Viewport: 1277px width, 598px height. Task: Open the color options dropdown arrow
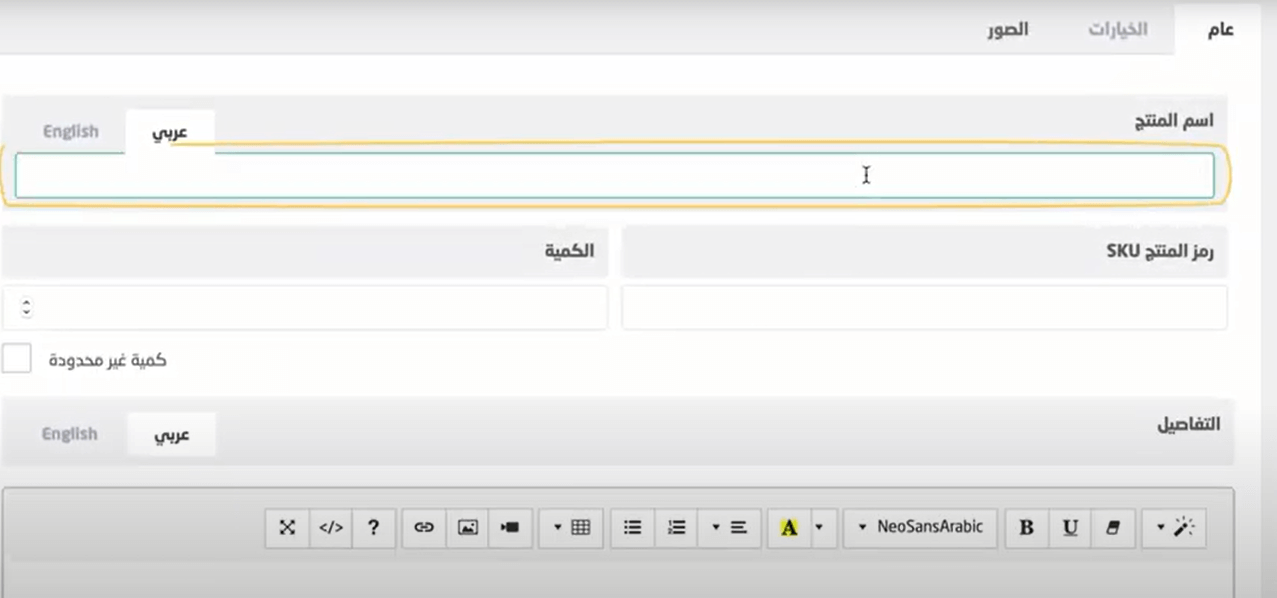coord(821,528)
